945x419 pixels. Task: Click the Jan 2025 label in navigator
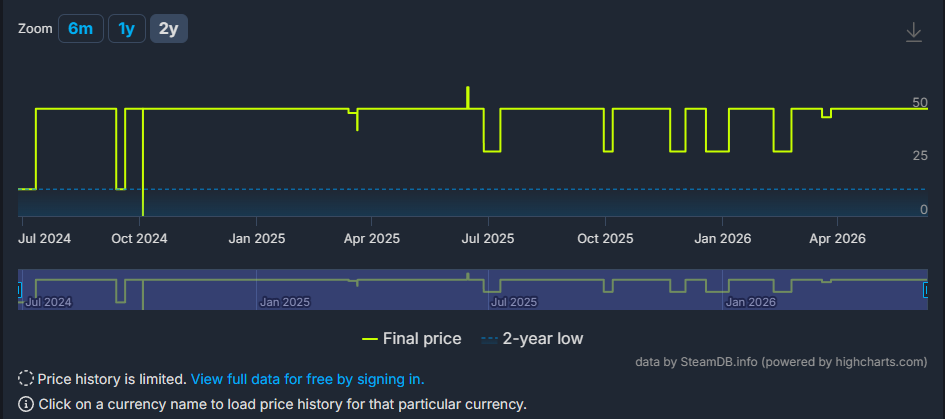pyautogui.click(x=284, y=302)
